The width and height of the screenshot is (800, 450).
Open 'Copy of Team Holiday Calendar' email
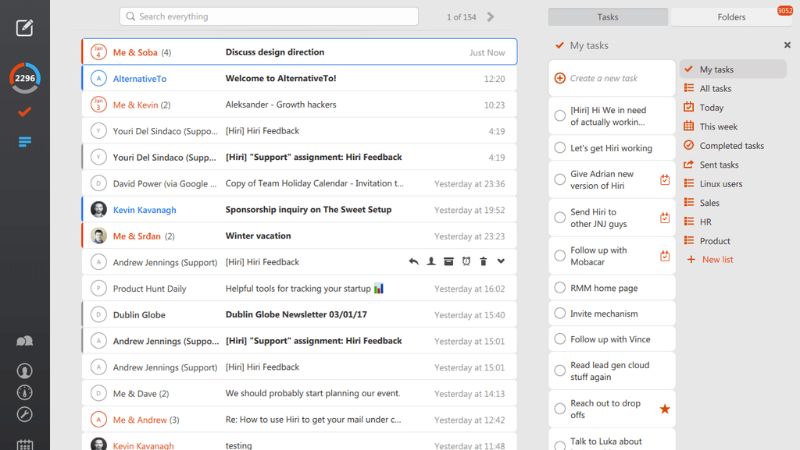click(x=299, y=183)
